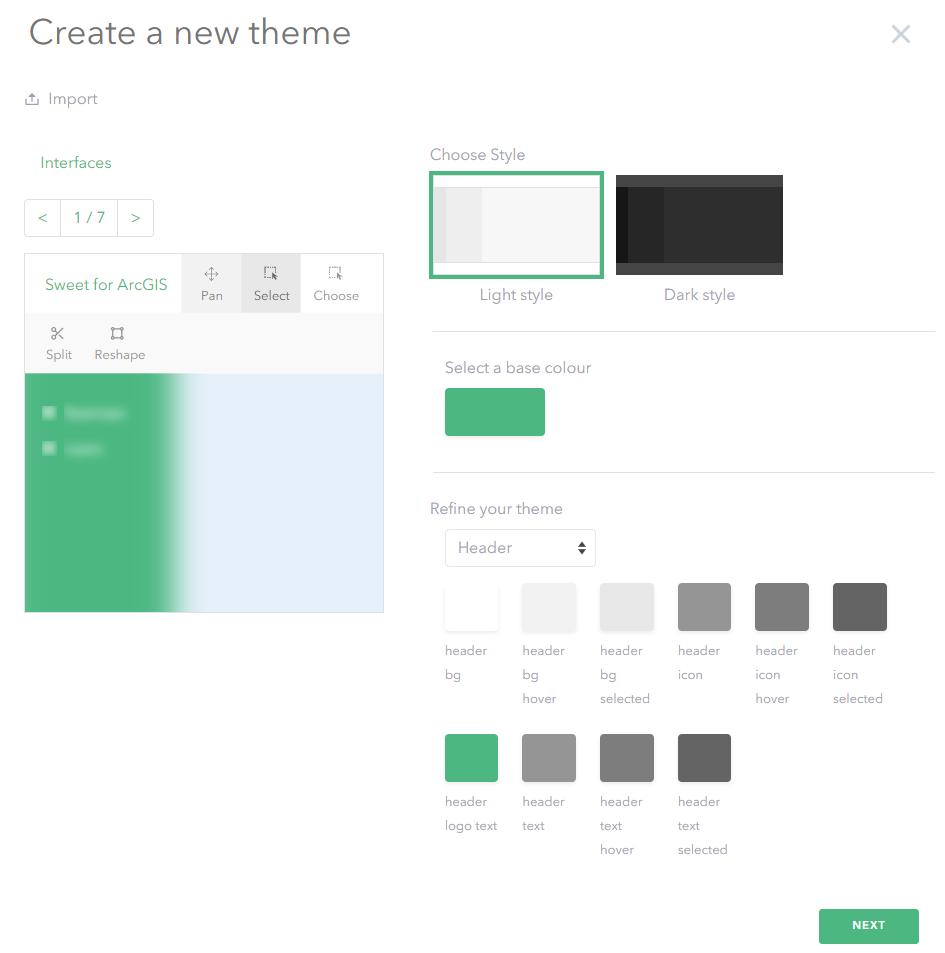Click the NEXT button
The image size is (945, 953).
(868, 926)
